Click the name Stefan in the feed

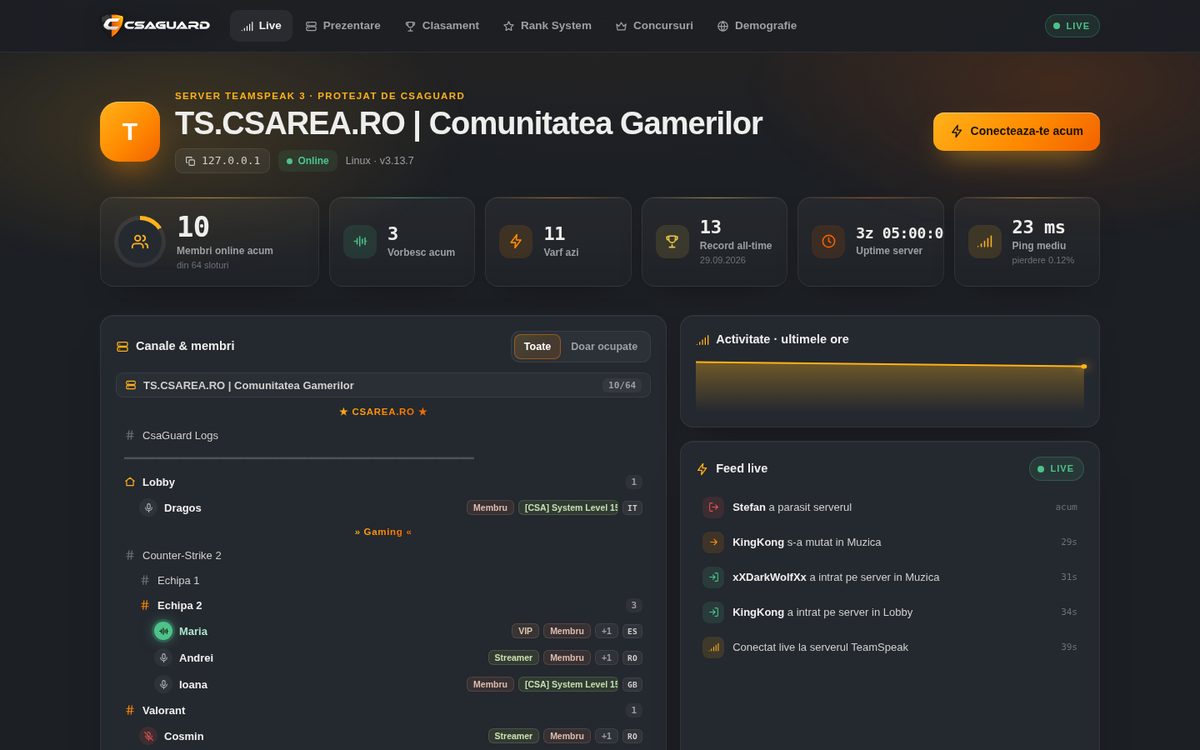749,507
